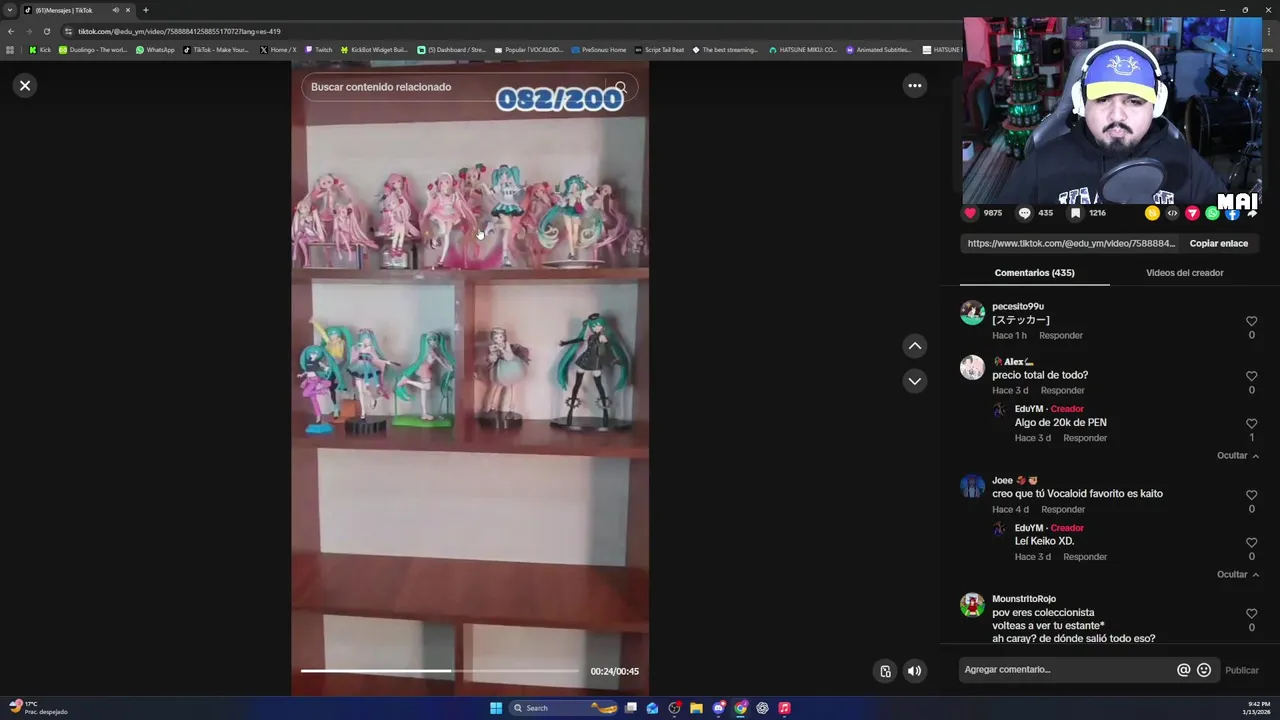Share the video to WhatsApp

tap(1212, 213)
